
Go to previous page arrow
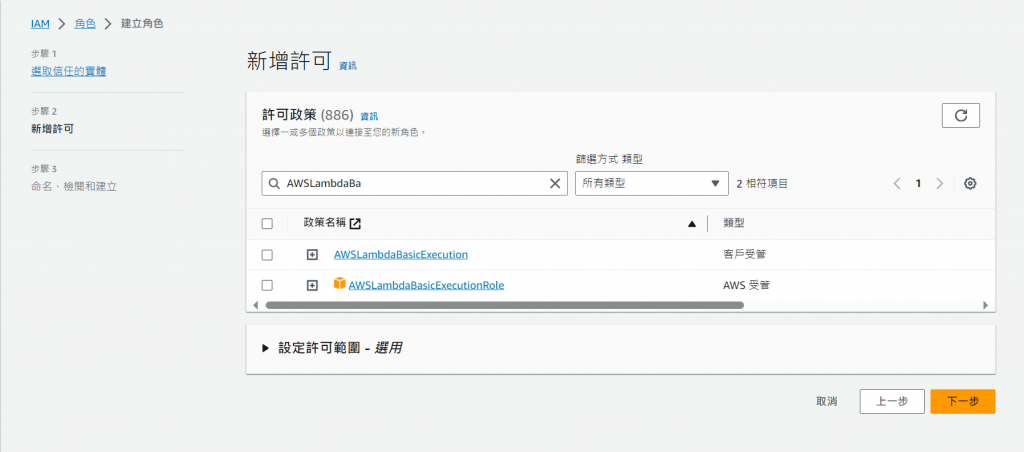coord(897,184)
